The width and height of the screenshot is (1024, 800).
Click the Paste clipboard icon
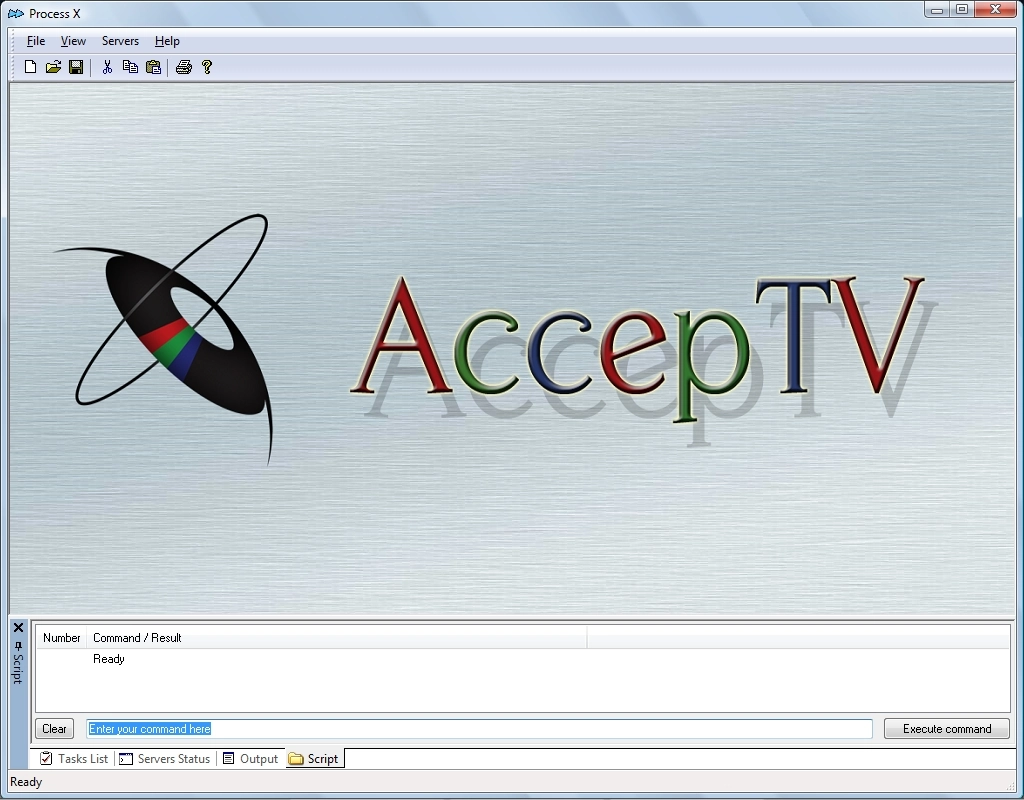153,67
